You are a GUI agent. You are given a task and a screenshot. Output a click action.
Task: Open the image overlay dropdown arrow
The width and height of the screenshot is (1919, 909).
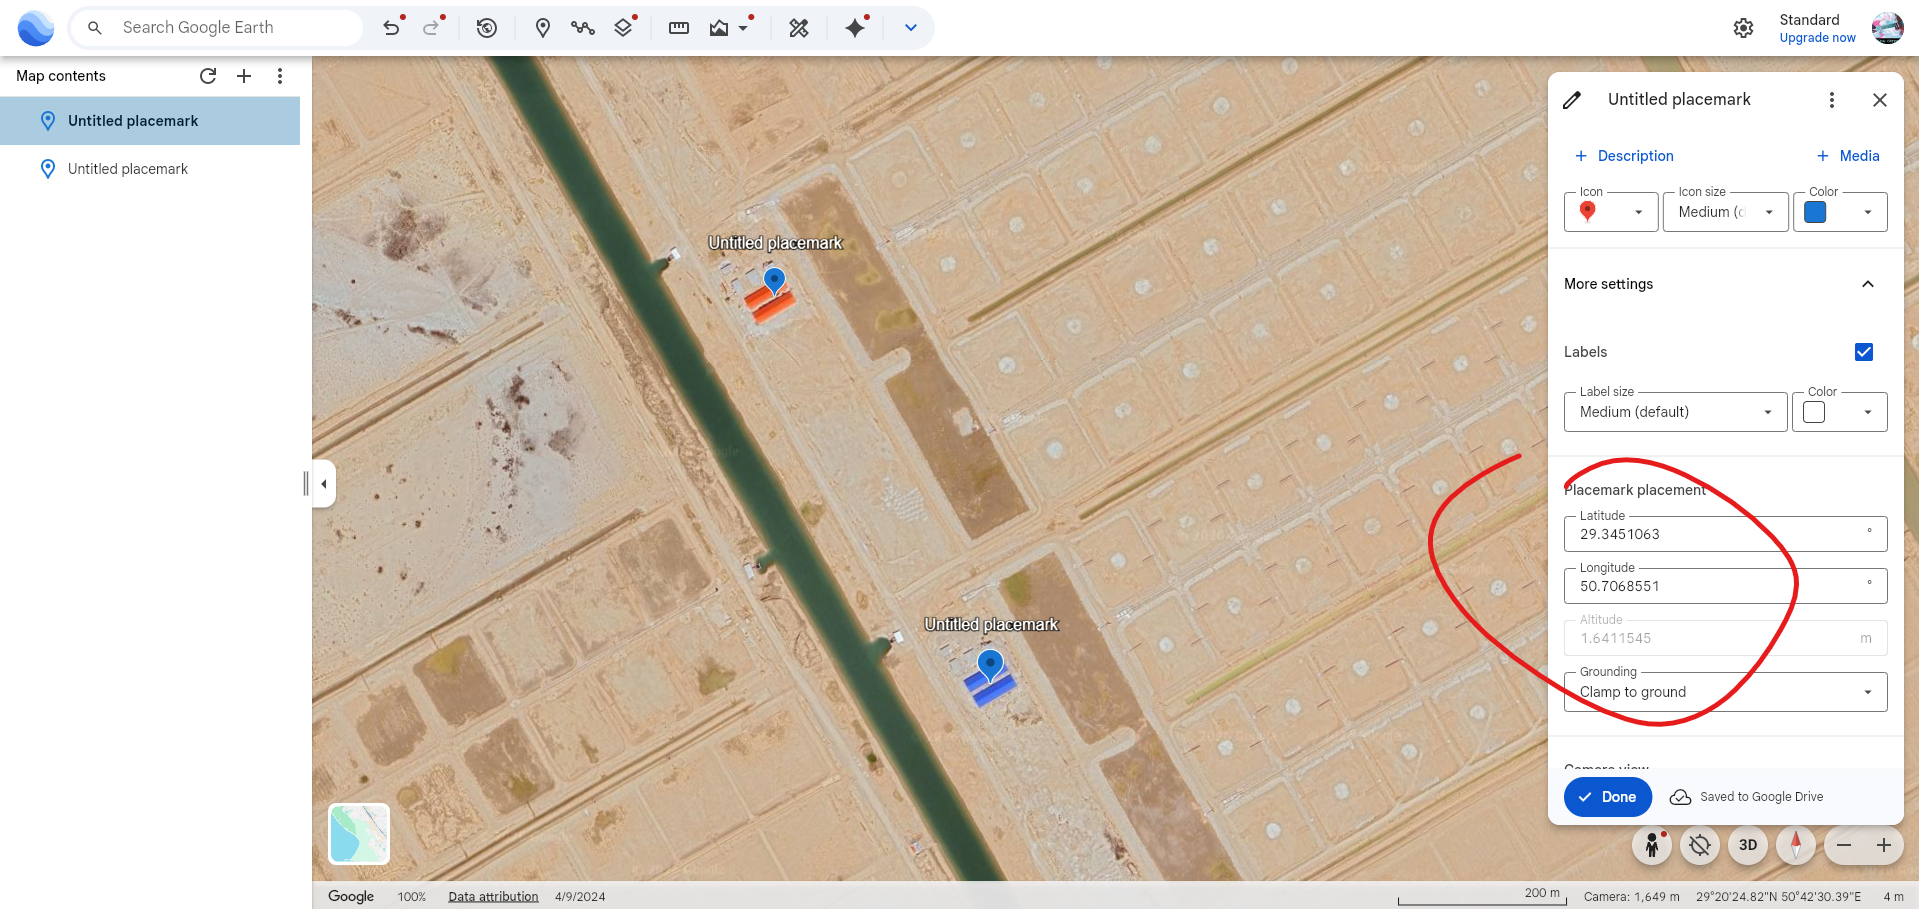tap(743, 28)
